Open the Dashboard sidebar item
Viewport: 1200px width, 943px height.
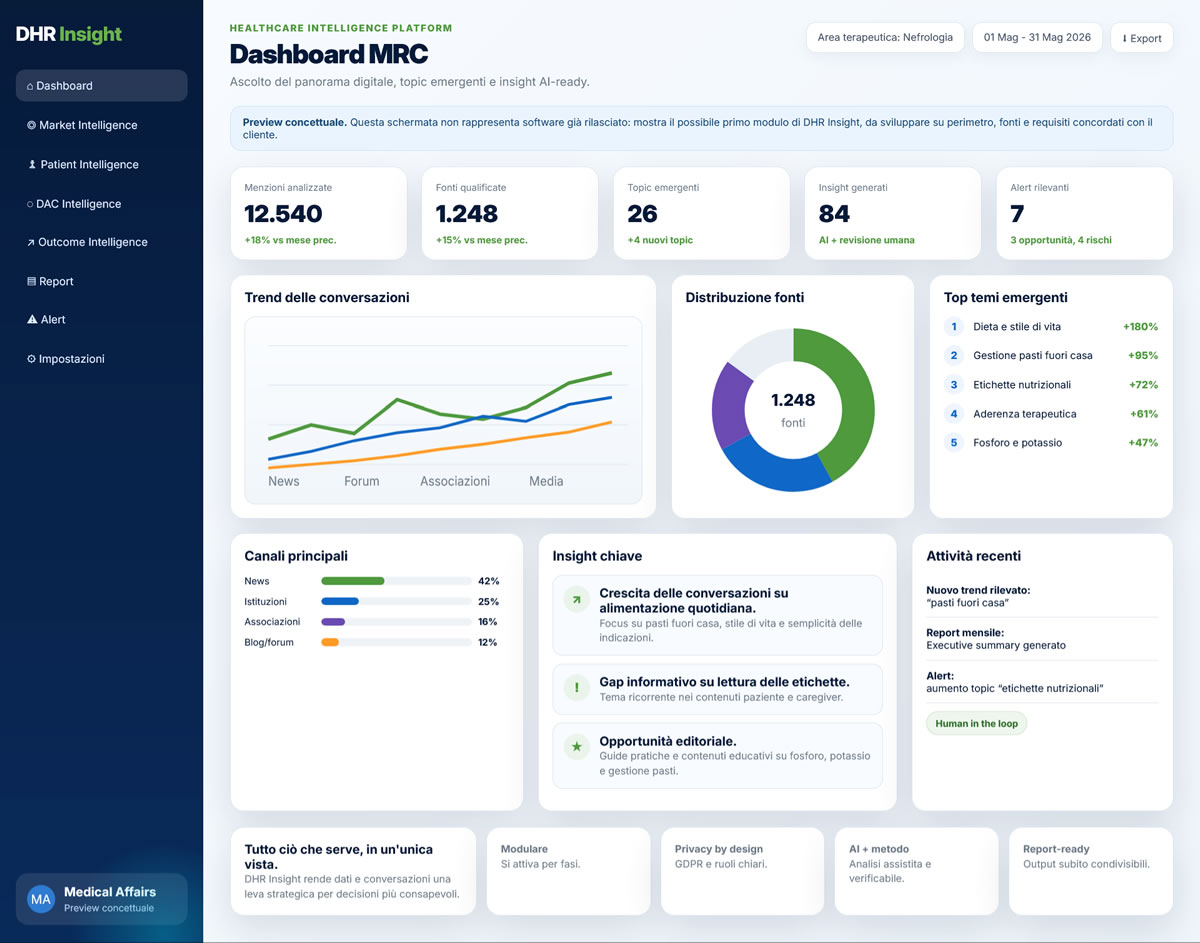101,86
